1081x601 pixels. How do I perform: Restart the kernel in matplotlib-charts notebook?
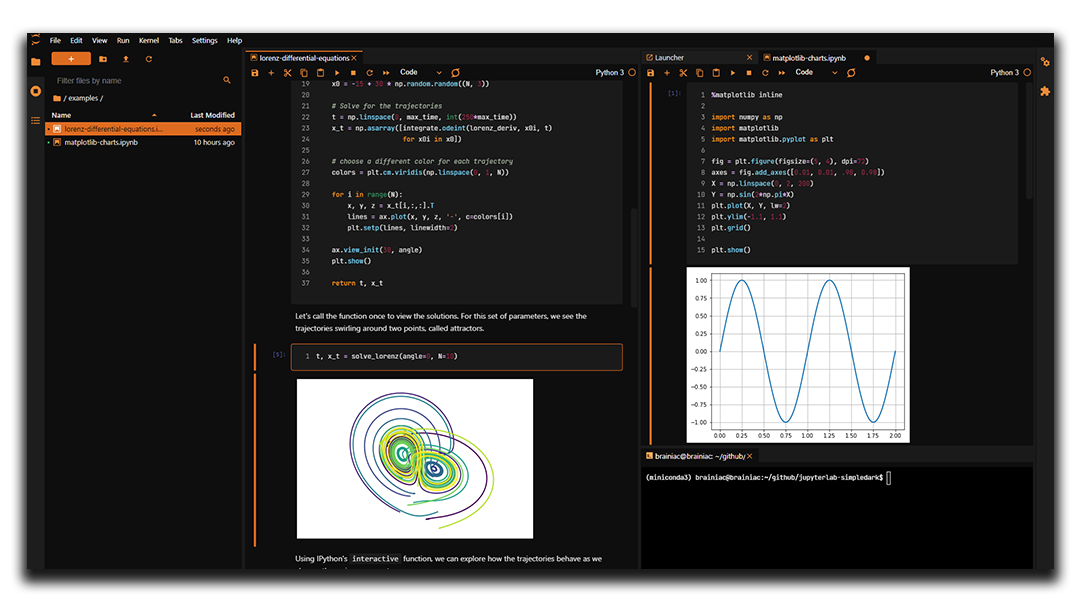765,72
